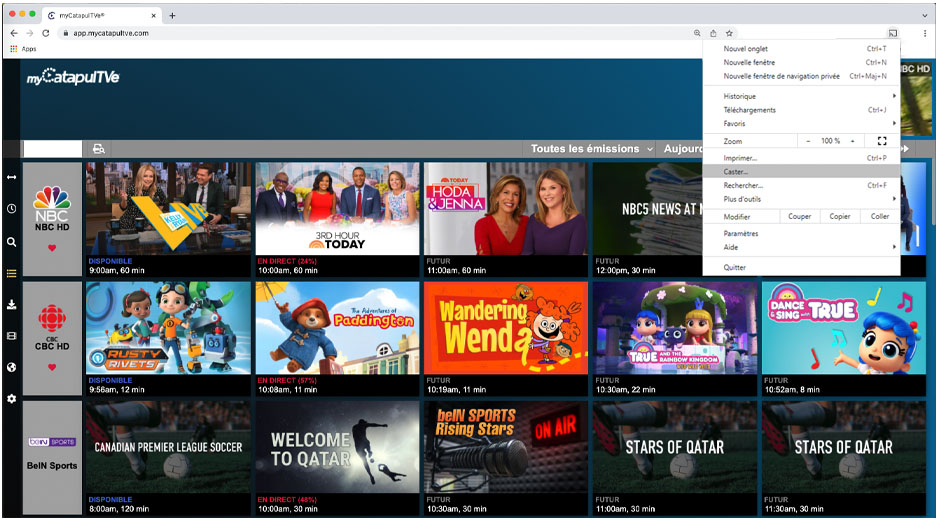Open downloads from the sidebar icon

click(x=11, y=305)
